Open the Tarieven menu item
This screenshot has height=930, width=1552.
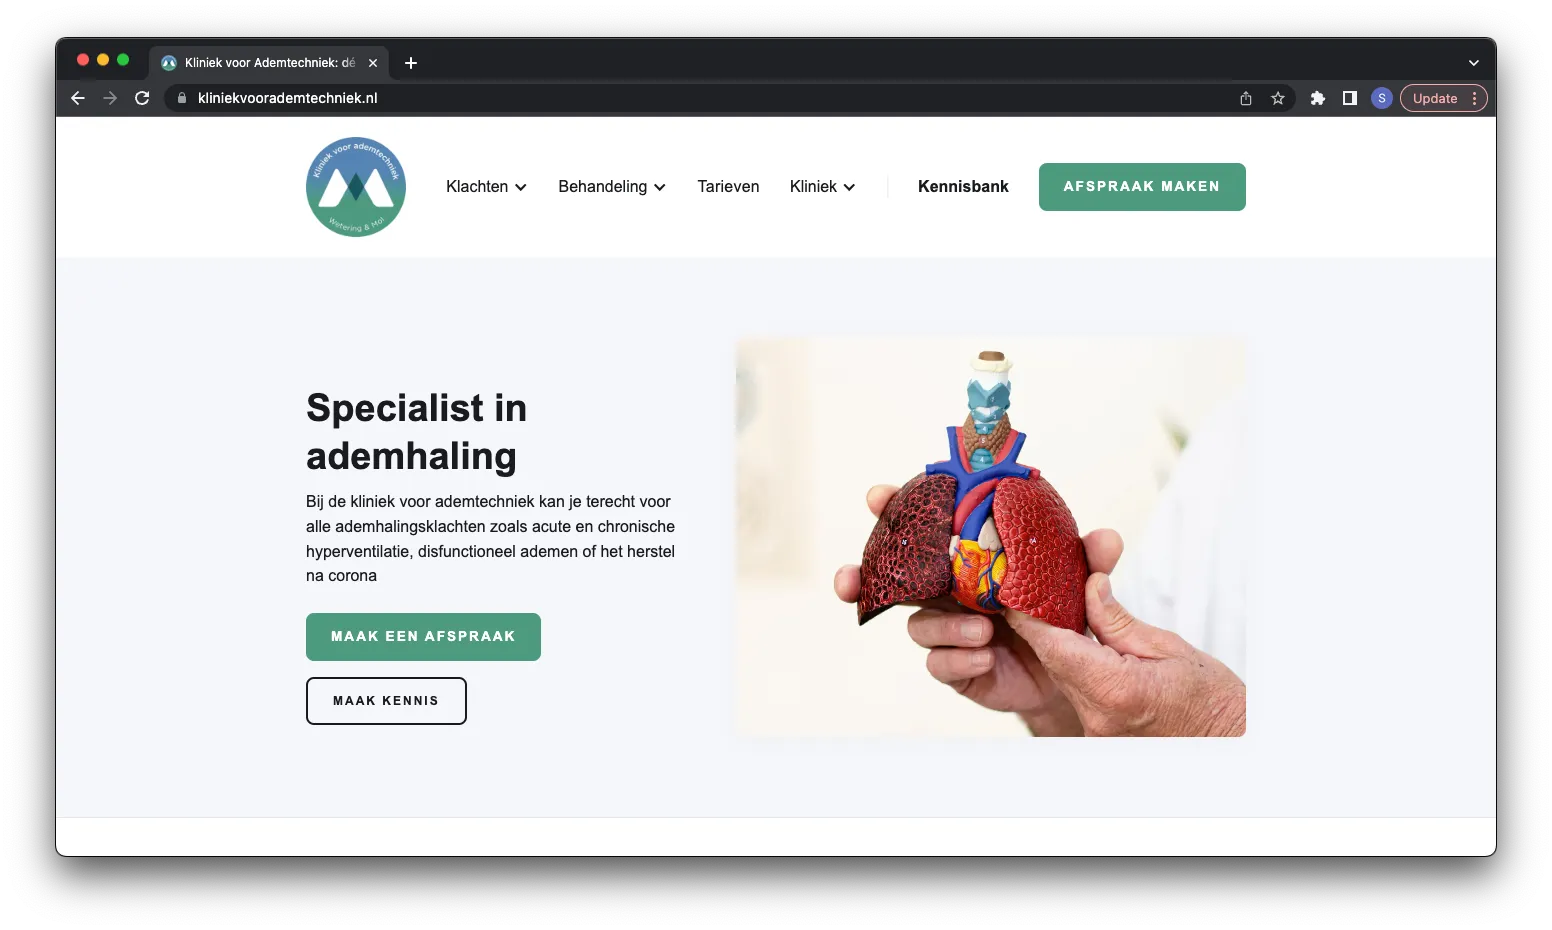[728, 187]
